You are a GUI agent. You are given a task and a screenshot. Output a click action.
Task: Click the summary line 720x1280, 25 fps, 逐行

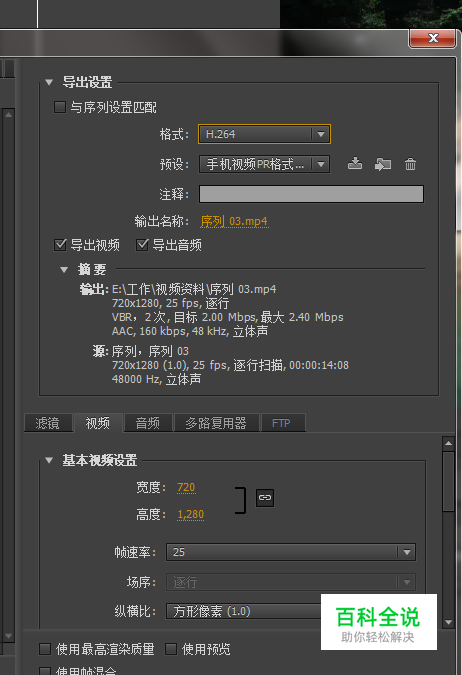coord(171,303)
